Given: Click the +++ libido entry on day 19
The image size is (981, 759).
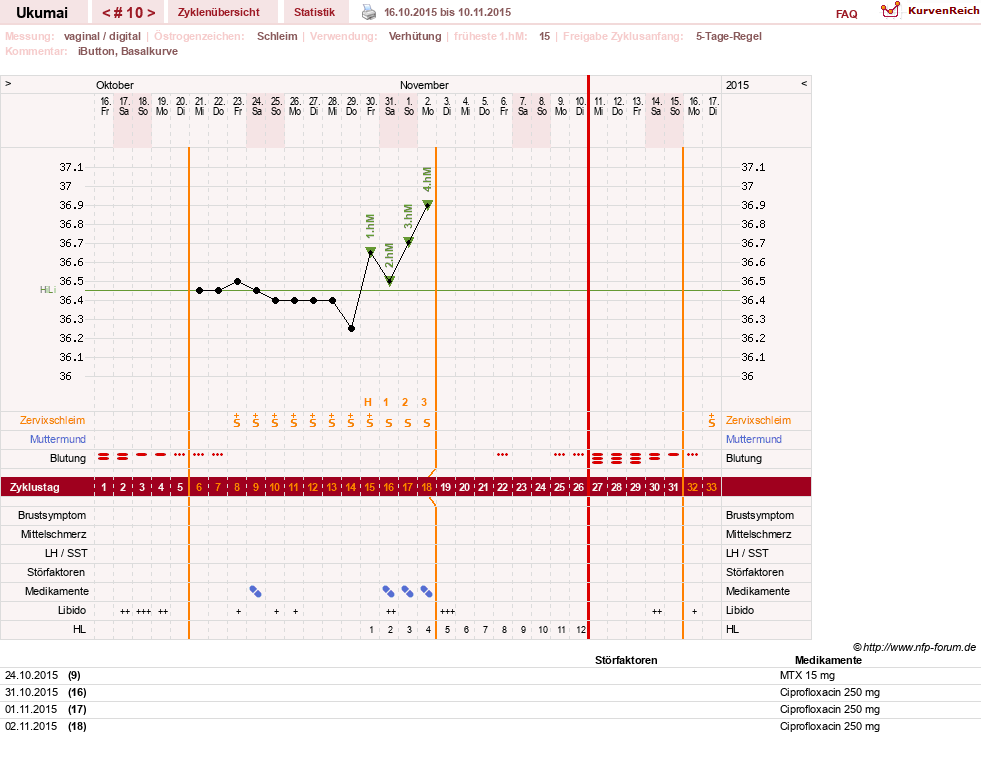Looking at the screenshot, I should [447, 611].
